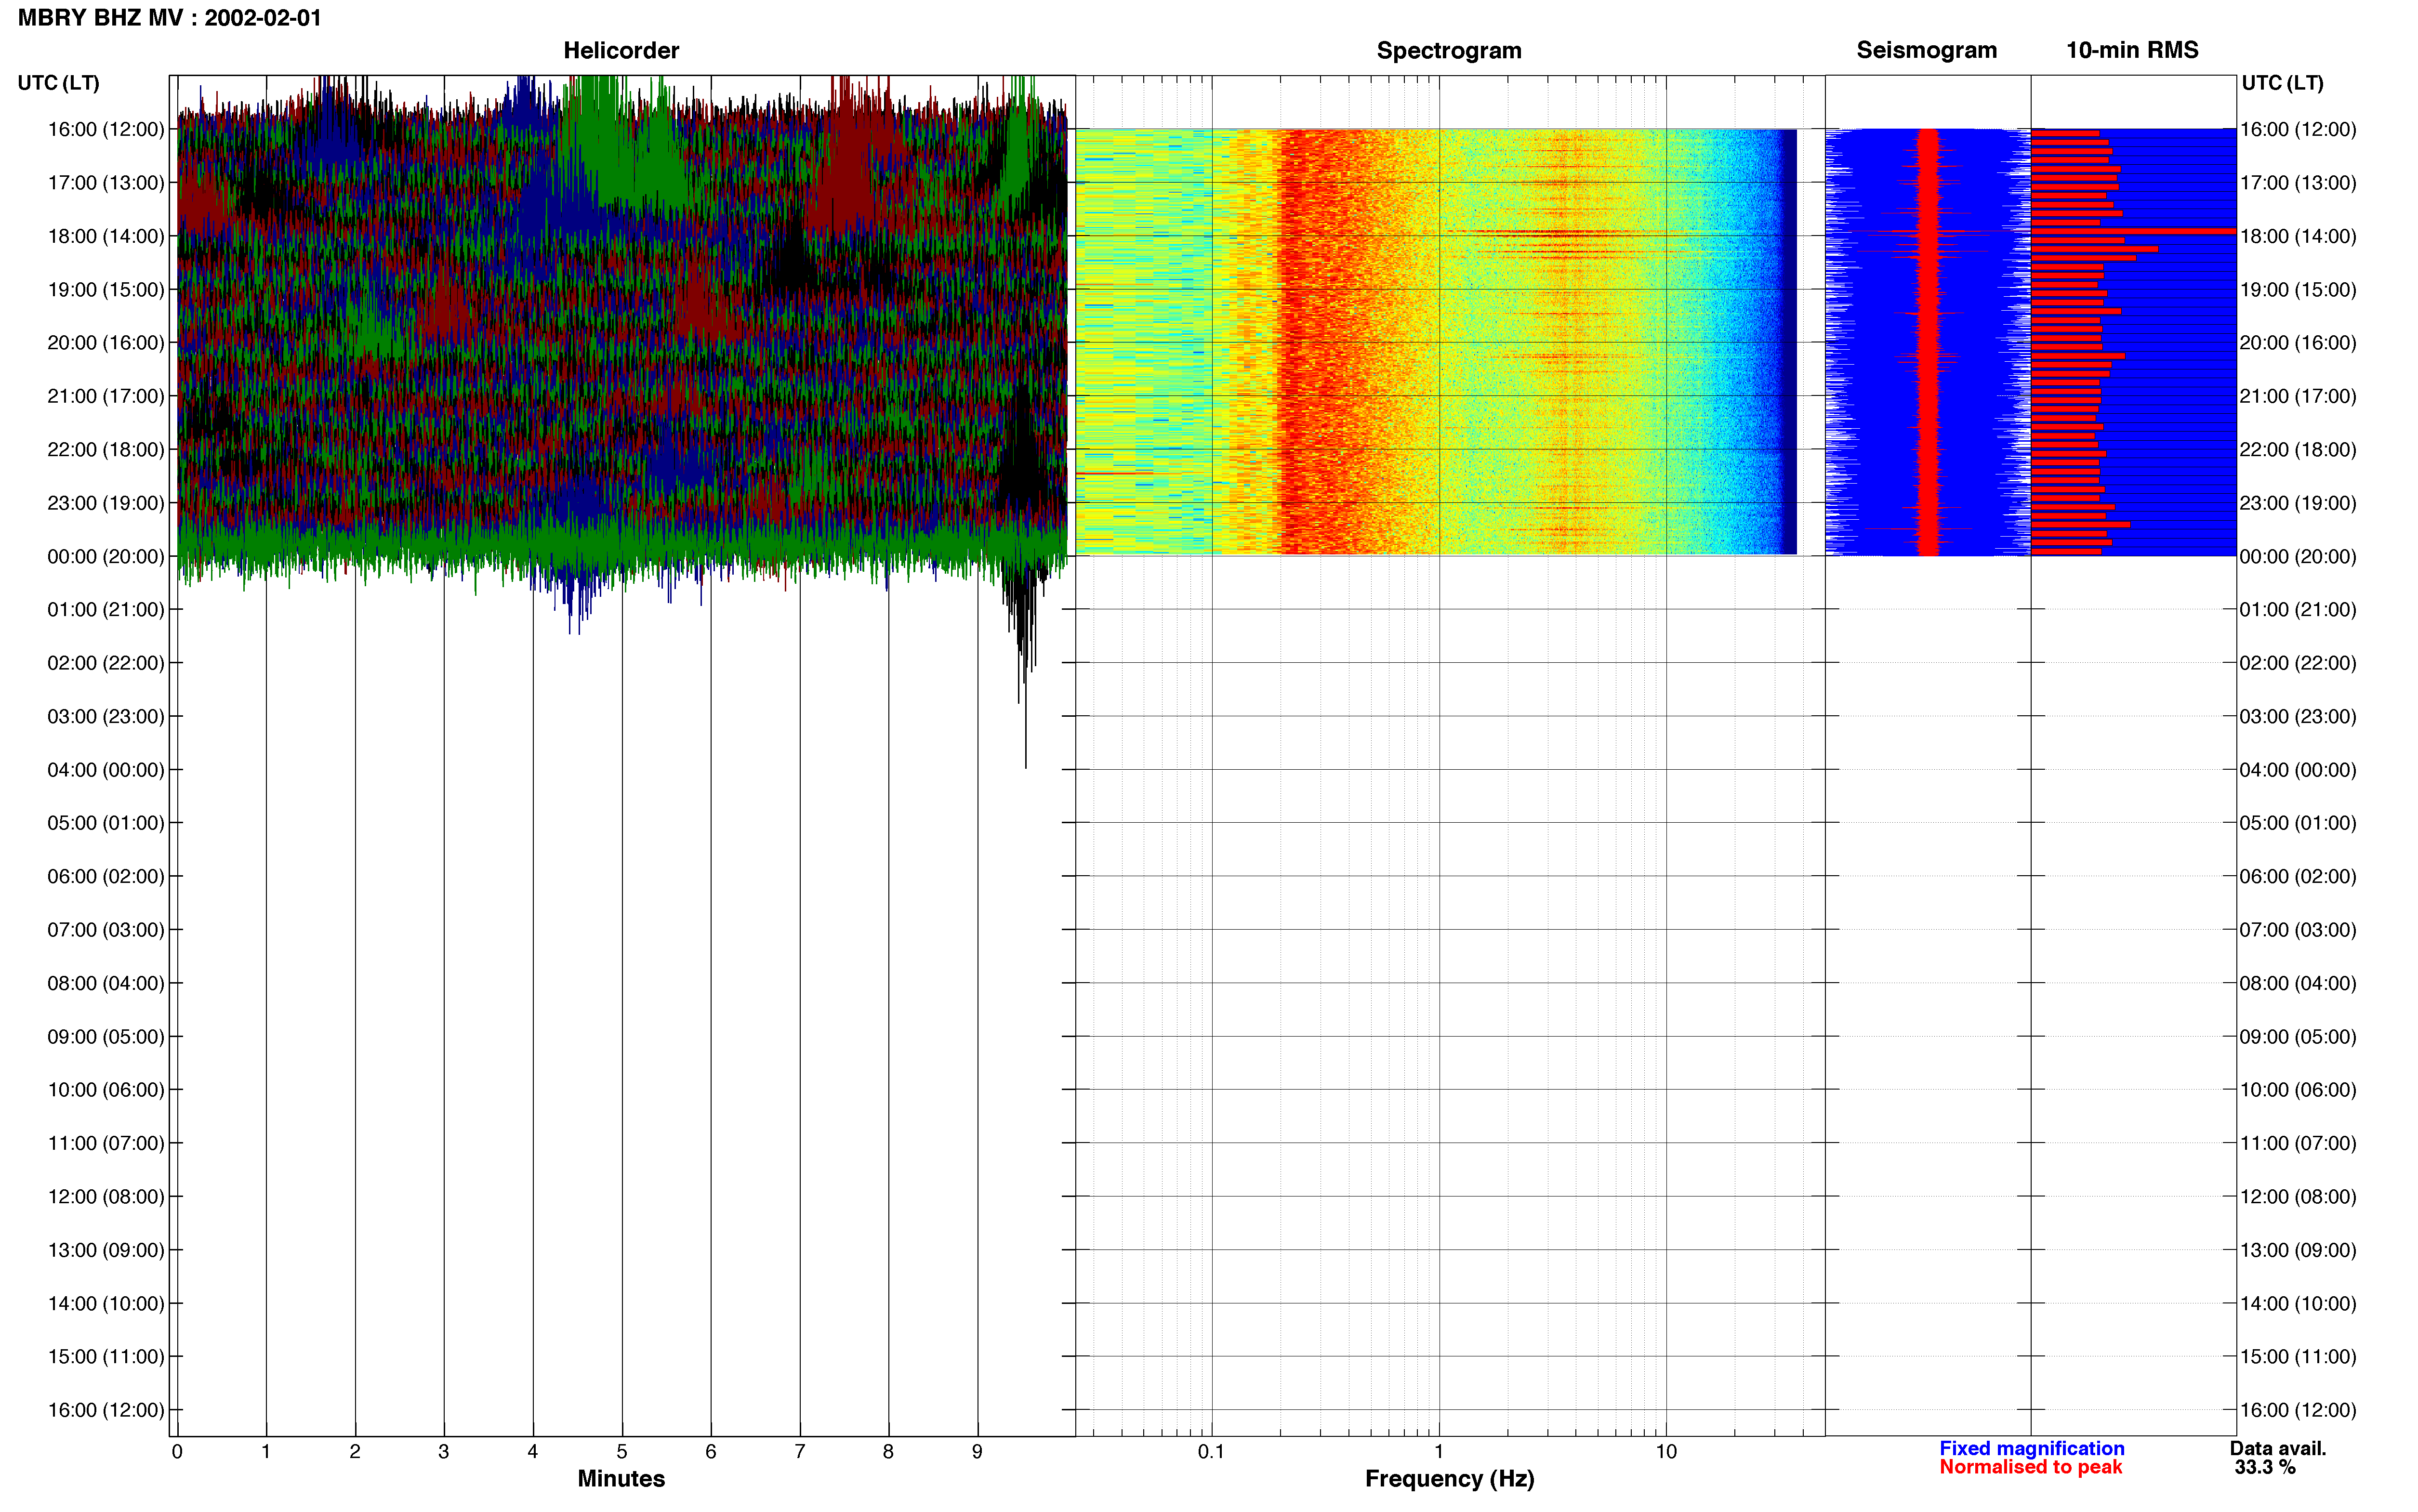2418x1512 pixels.
Task: Click the left '07:00 (03:00)' time label
Action: (x=106, y=930)
